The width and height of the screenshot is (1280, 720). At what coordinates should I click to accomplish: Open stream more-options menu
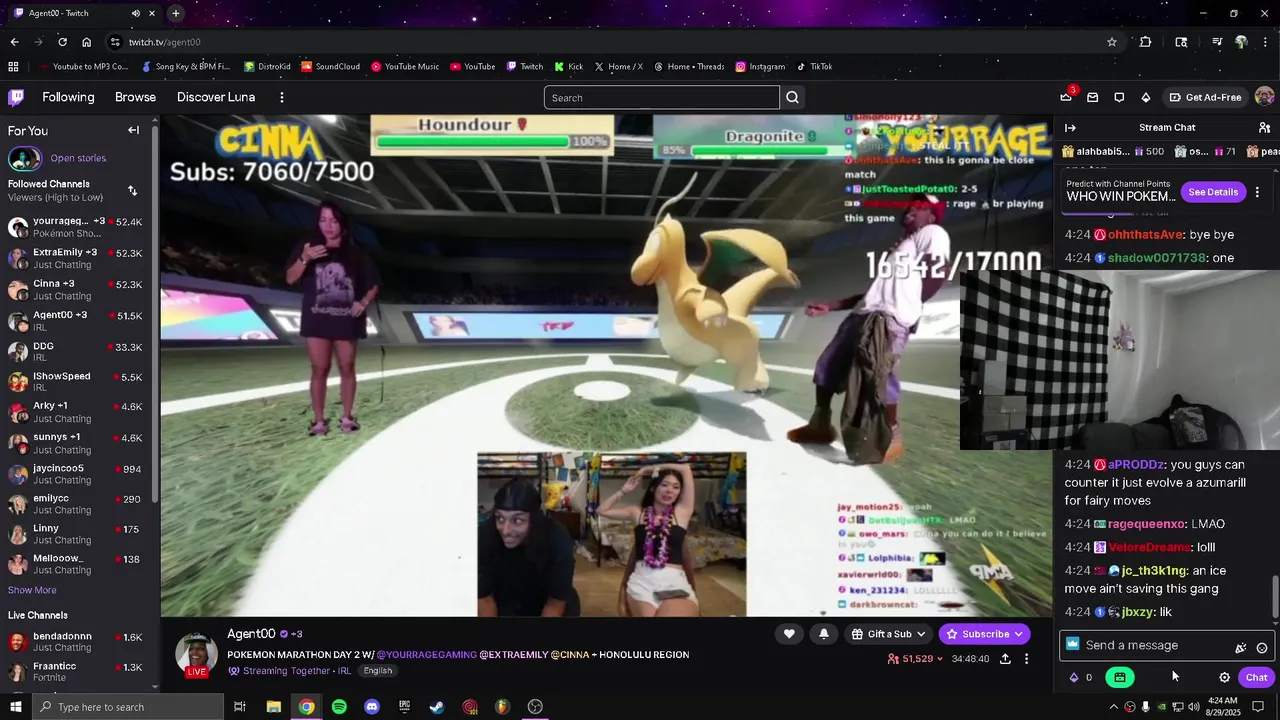pos(1026,659)
